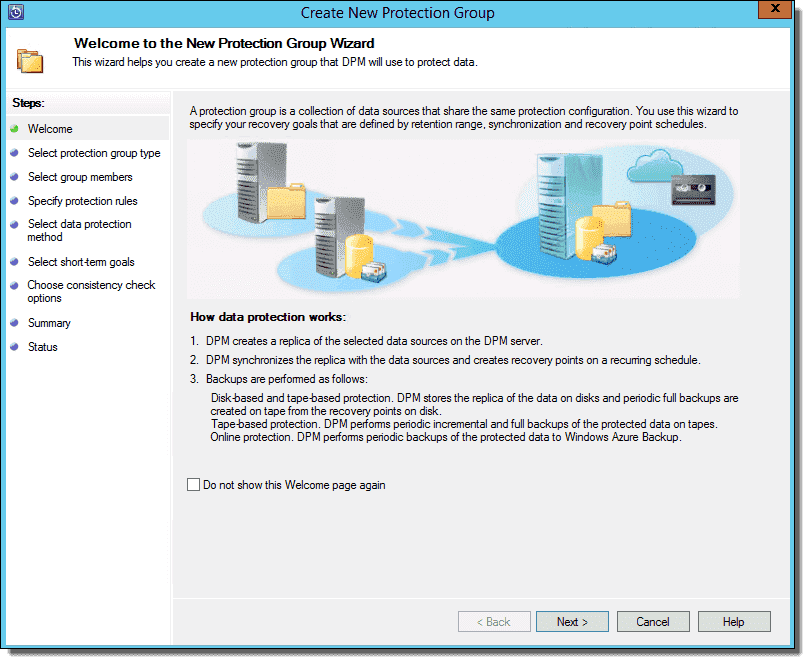The height and width of the screenshot is (664, 810).
Task: Cancel the protection group wizard
Action: click(x=653, y=622)
